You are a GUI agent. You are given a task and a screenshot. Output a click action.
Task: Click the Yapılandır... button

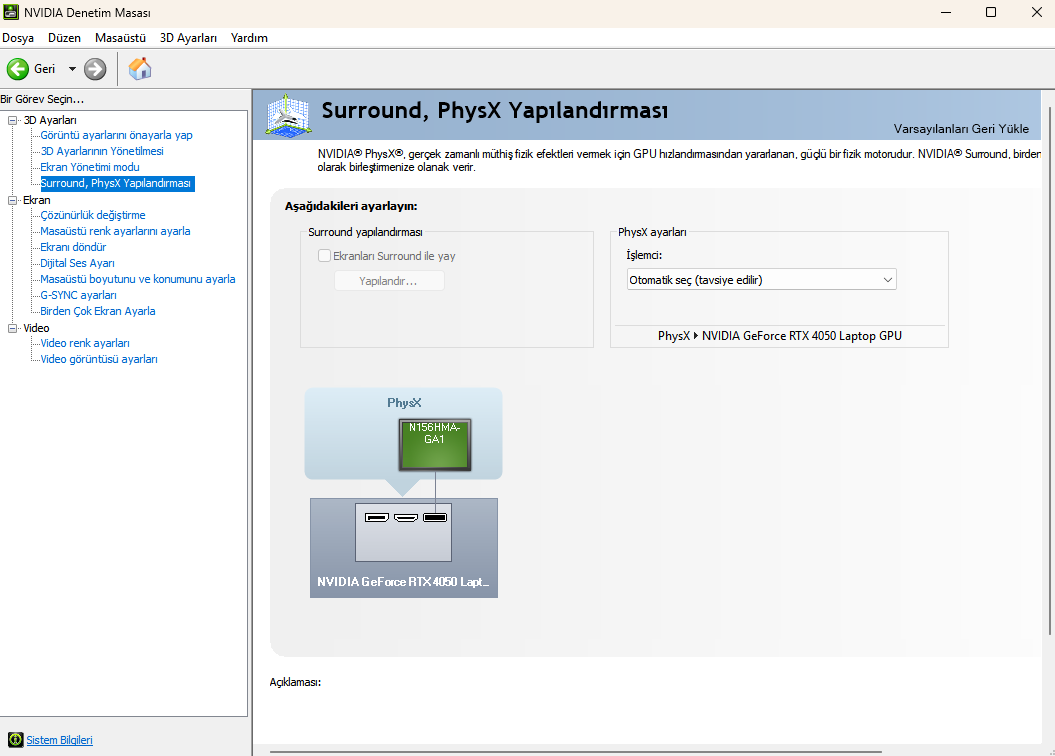[389, 280]
